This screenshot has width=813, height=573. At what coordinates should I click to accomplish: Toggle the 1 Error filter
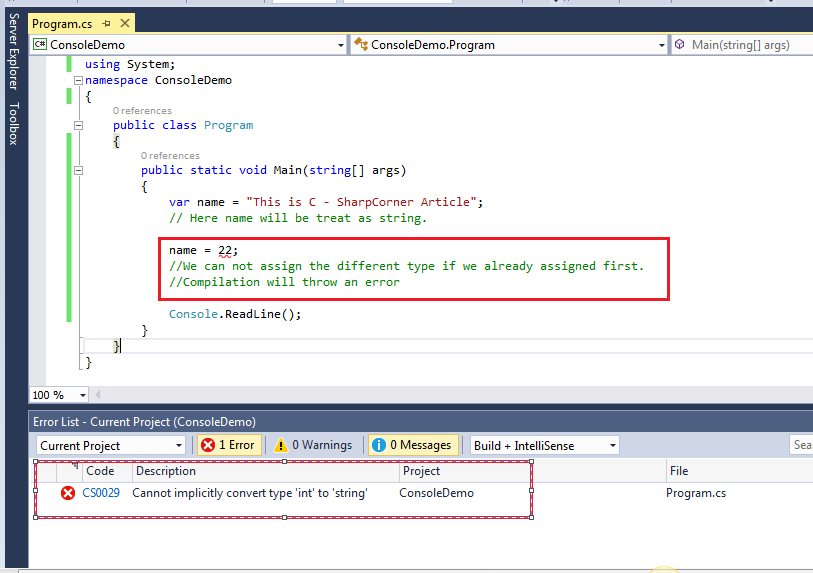pyautogui.click(x=228, y=445)
